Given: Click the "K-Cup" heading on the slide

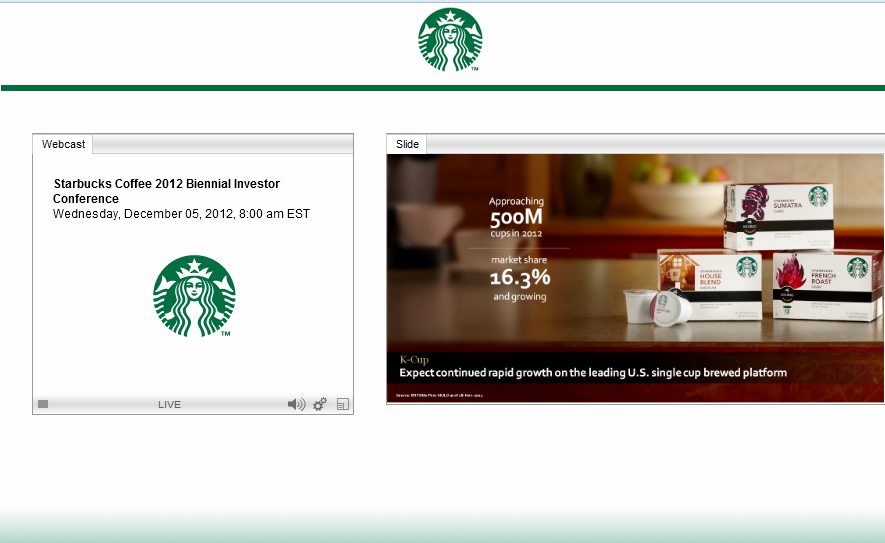Looking at the screenshot, I should point(414,360).
